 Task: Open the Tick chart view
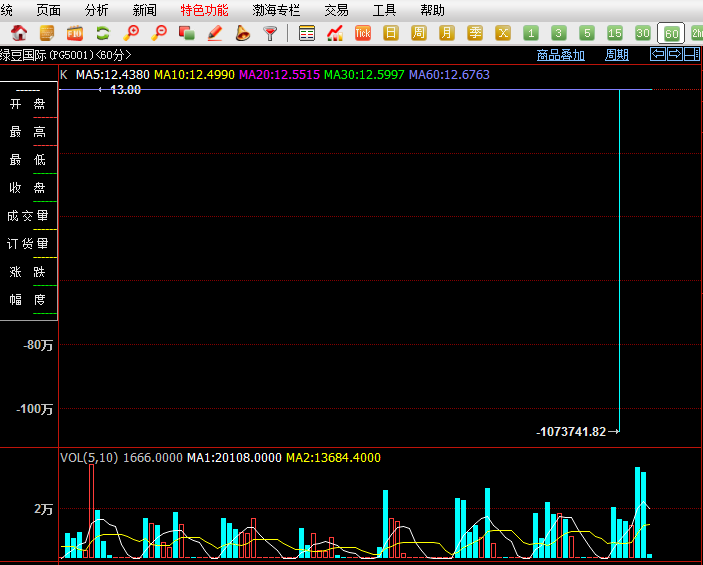point(363,33)
